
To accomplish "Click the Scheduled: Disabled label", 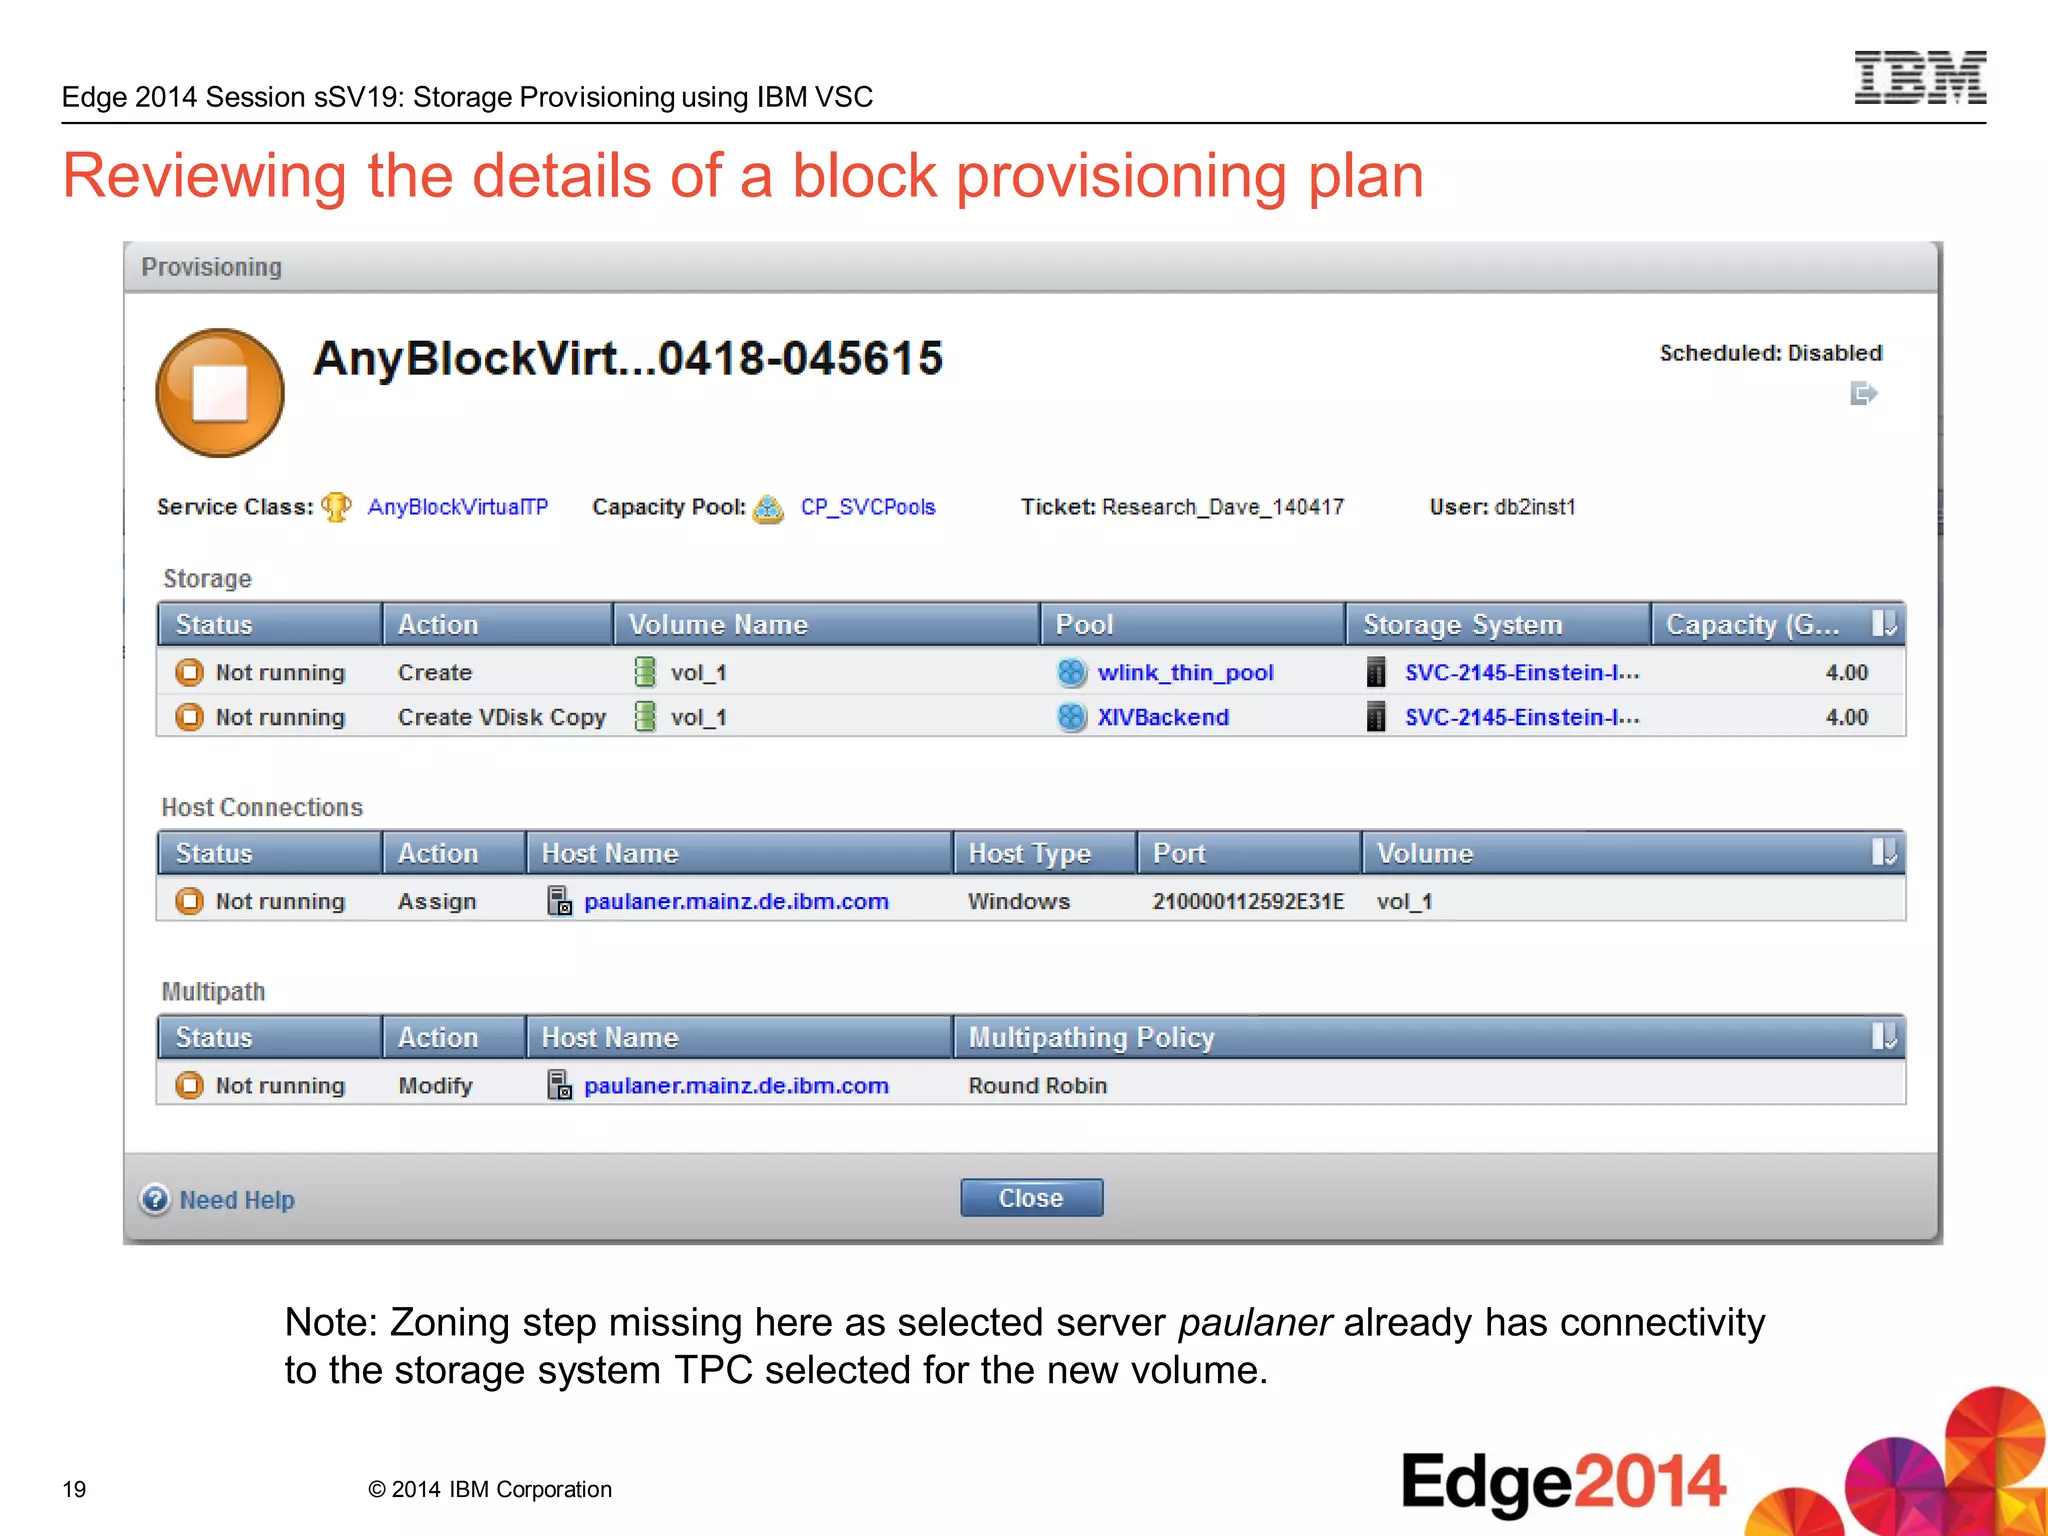I will point(1771,353).
